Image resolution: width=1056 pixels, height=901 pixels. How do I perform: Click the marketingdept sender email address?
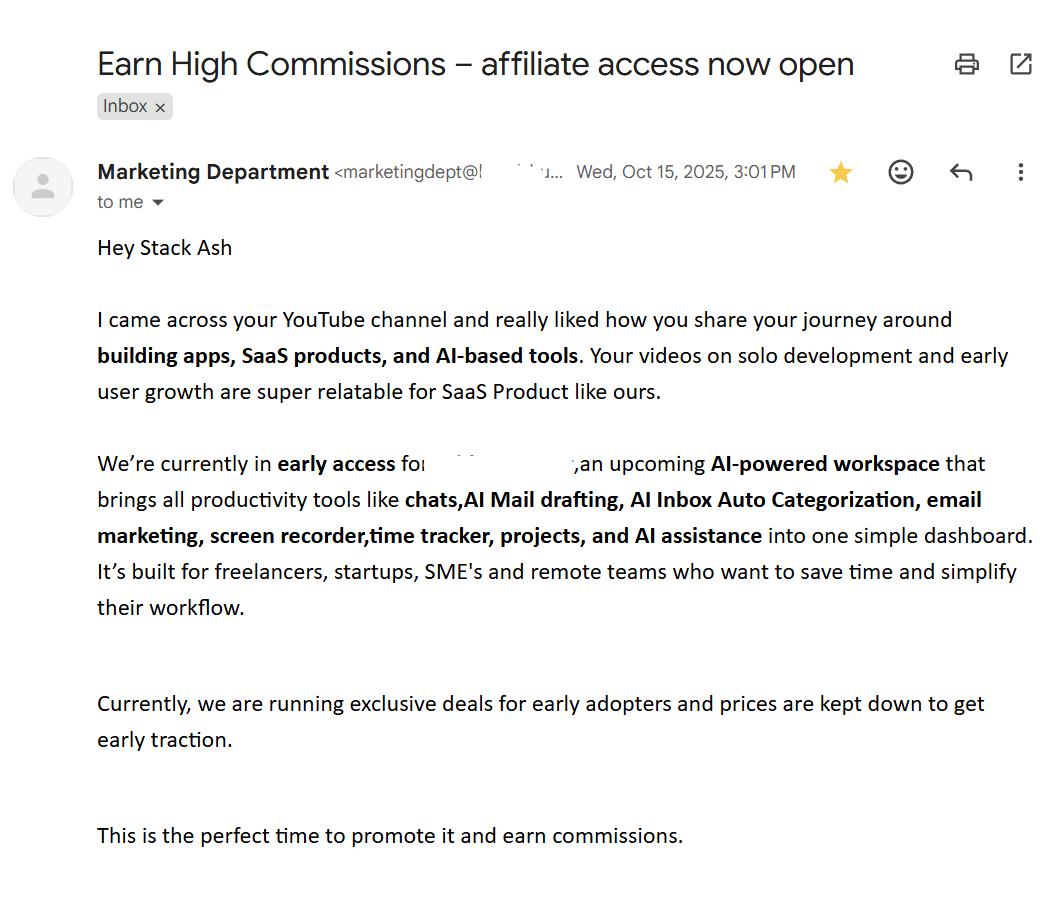tap(408, 173)
